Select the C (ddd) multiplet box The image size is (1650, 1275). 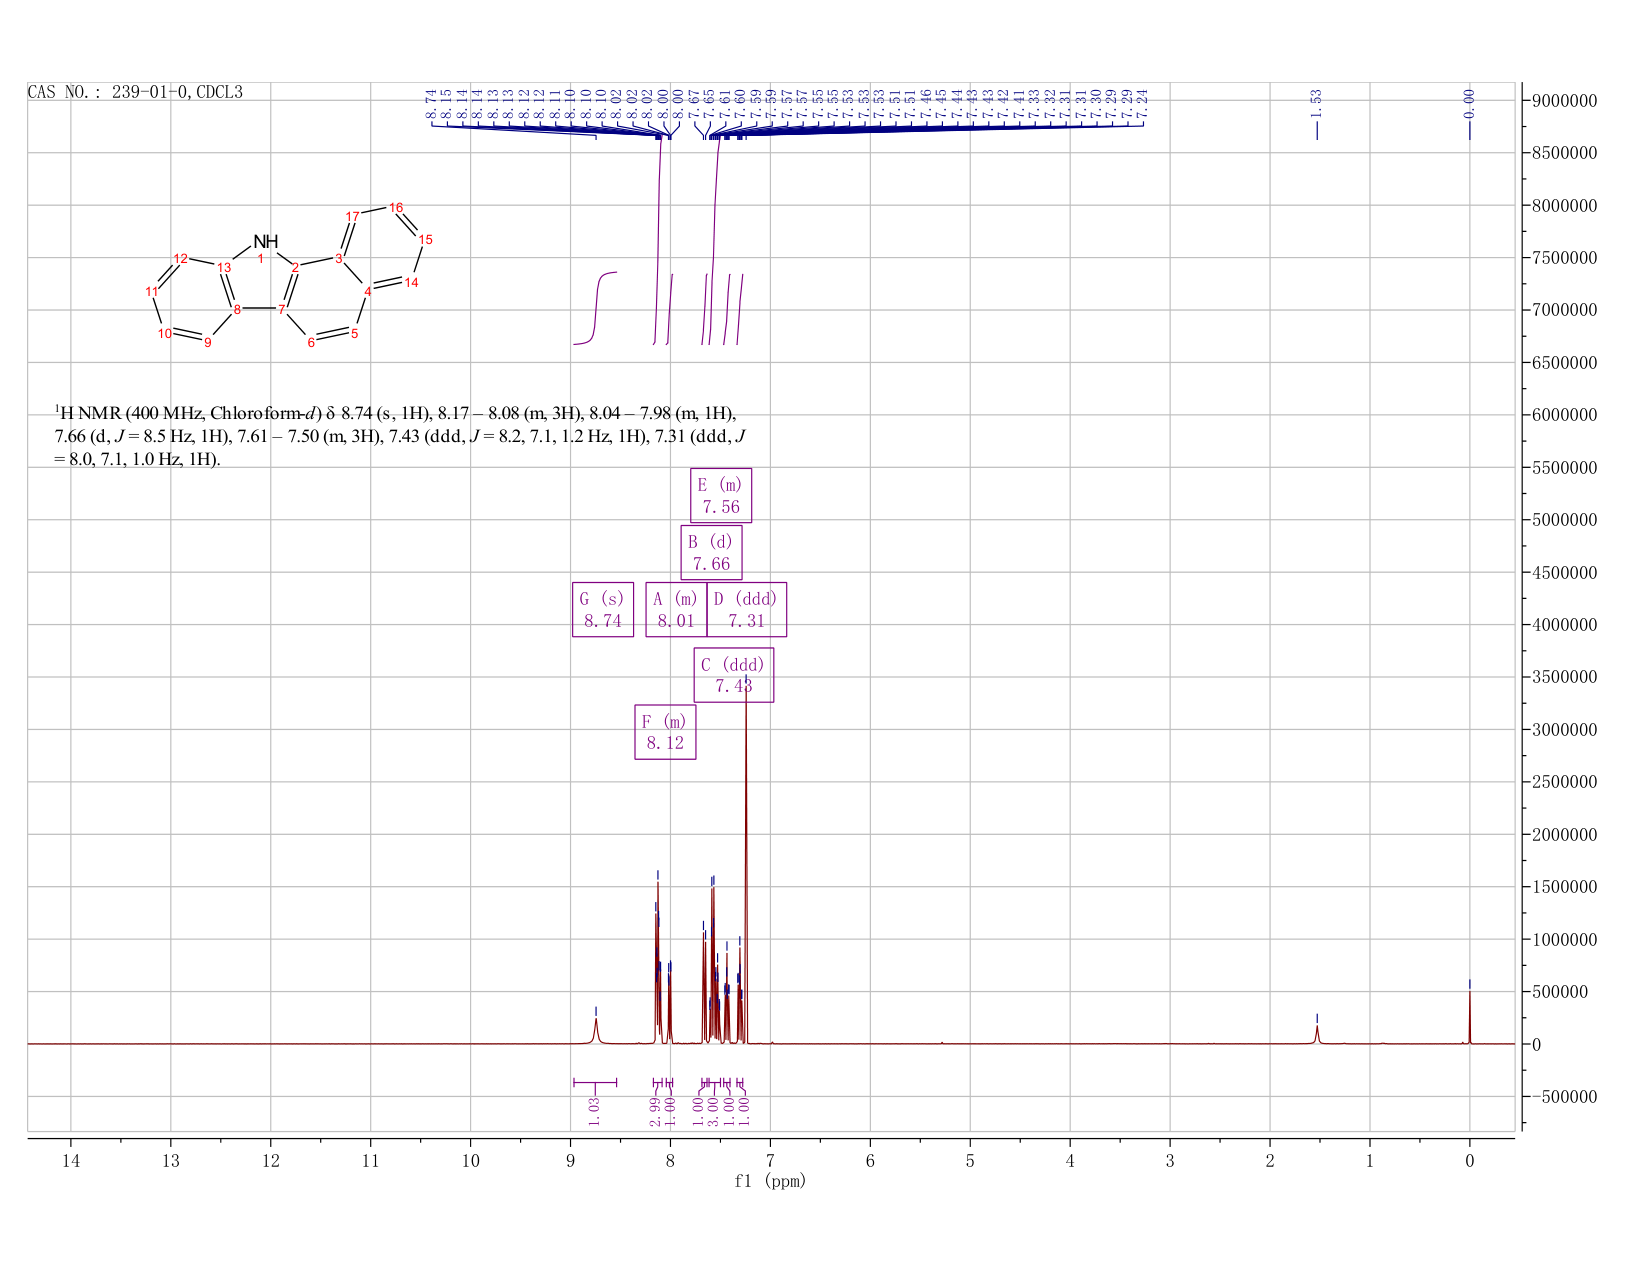(x=734, y=675)
